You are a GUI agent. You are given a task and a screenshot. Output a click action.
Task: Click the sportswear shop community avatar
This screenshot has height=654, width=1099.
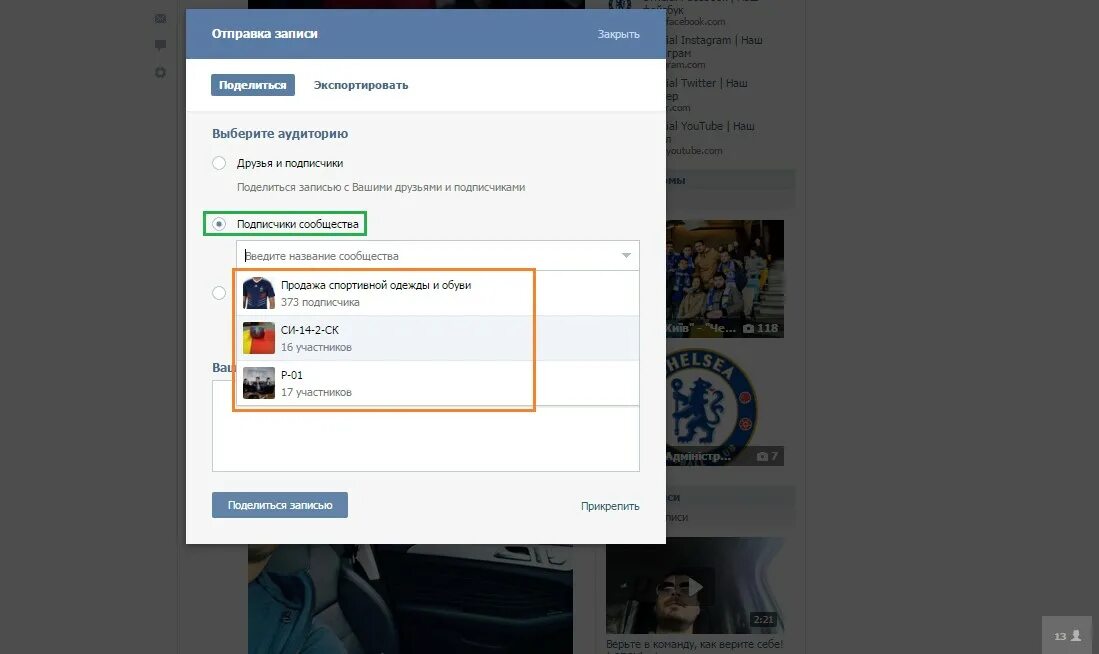[259, 293]
